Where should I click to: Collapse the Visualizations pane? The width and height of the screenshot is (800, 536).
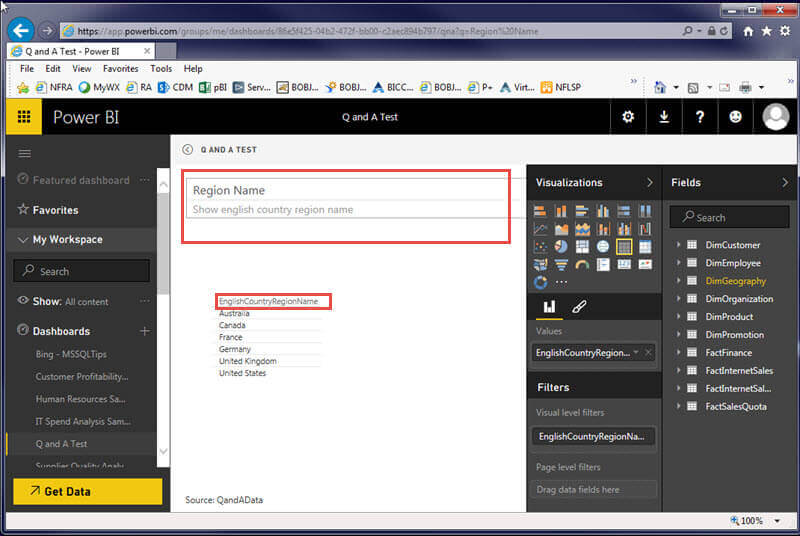(x=649, y=183)
